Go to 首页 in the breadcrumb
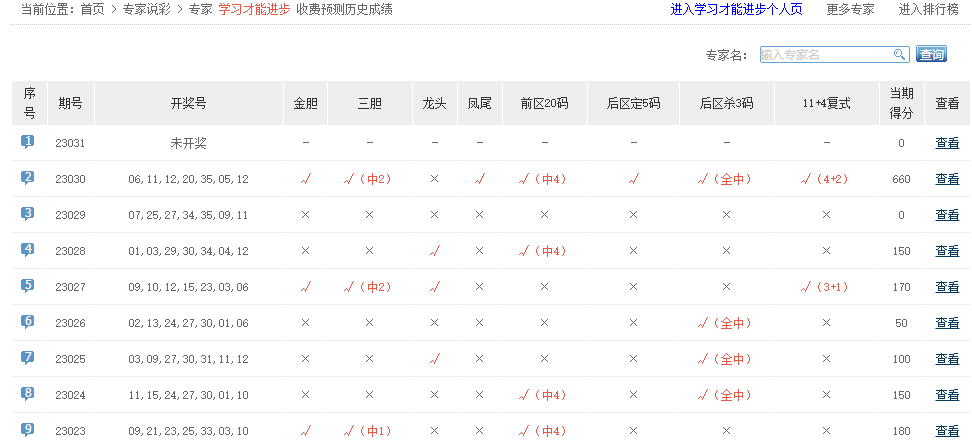Viewport: 972px width, 441px height. tap(92, 9)
